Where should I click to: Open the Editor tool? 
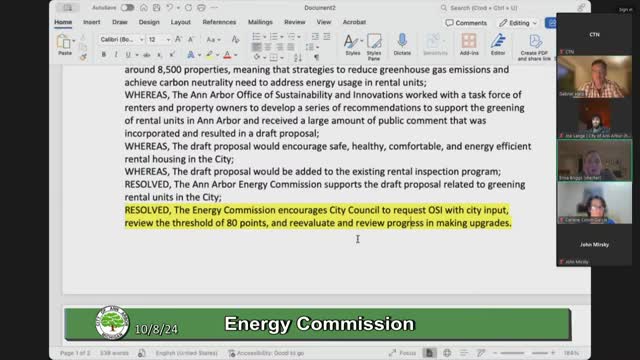(x=498, y=44)
